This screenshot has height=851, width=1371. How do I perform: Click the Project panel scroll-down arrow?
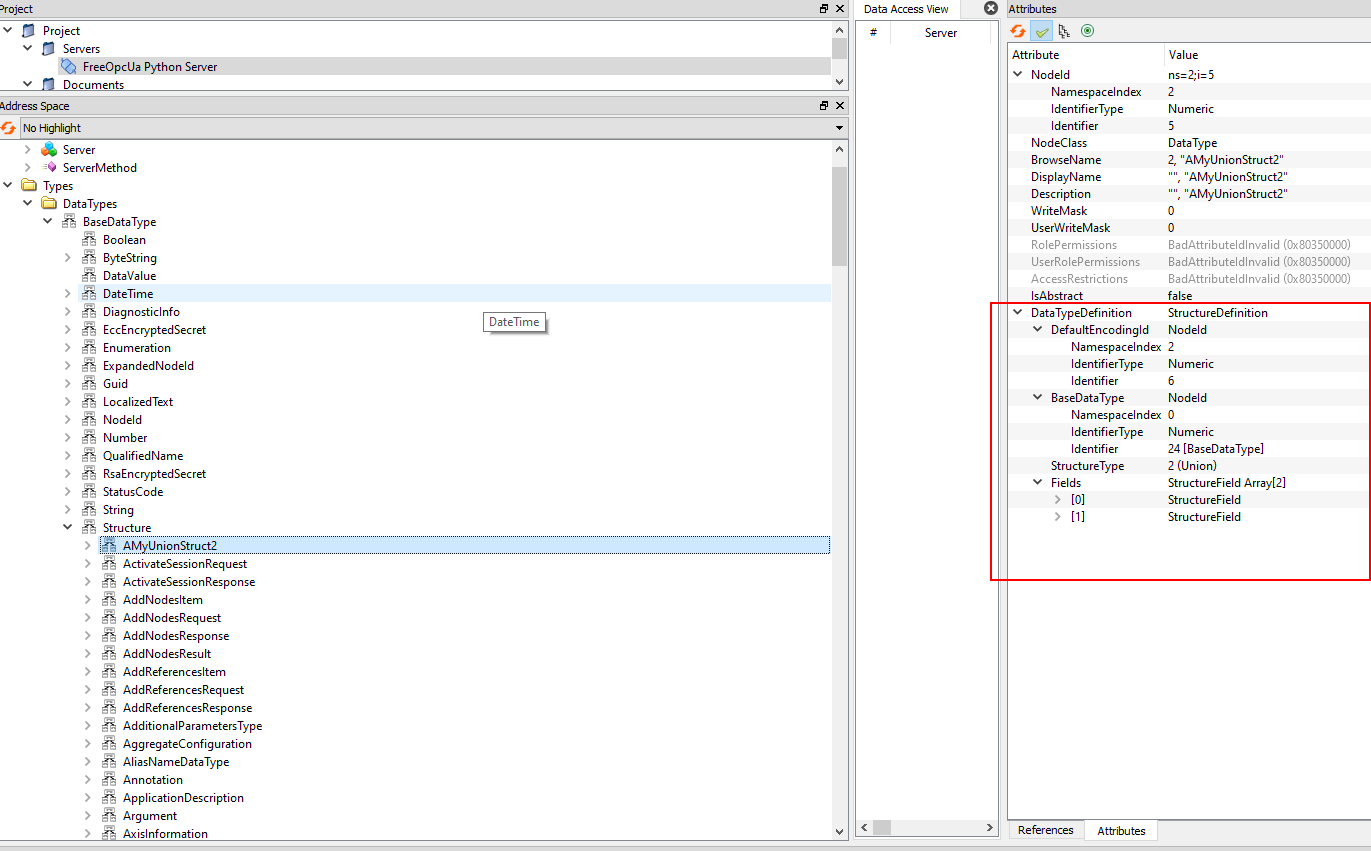click(x=839, y=83)
